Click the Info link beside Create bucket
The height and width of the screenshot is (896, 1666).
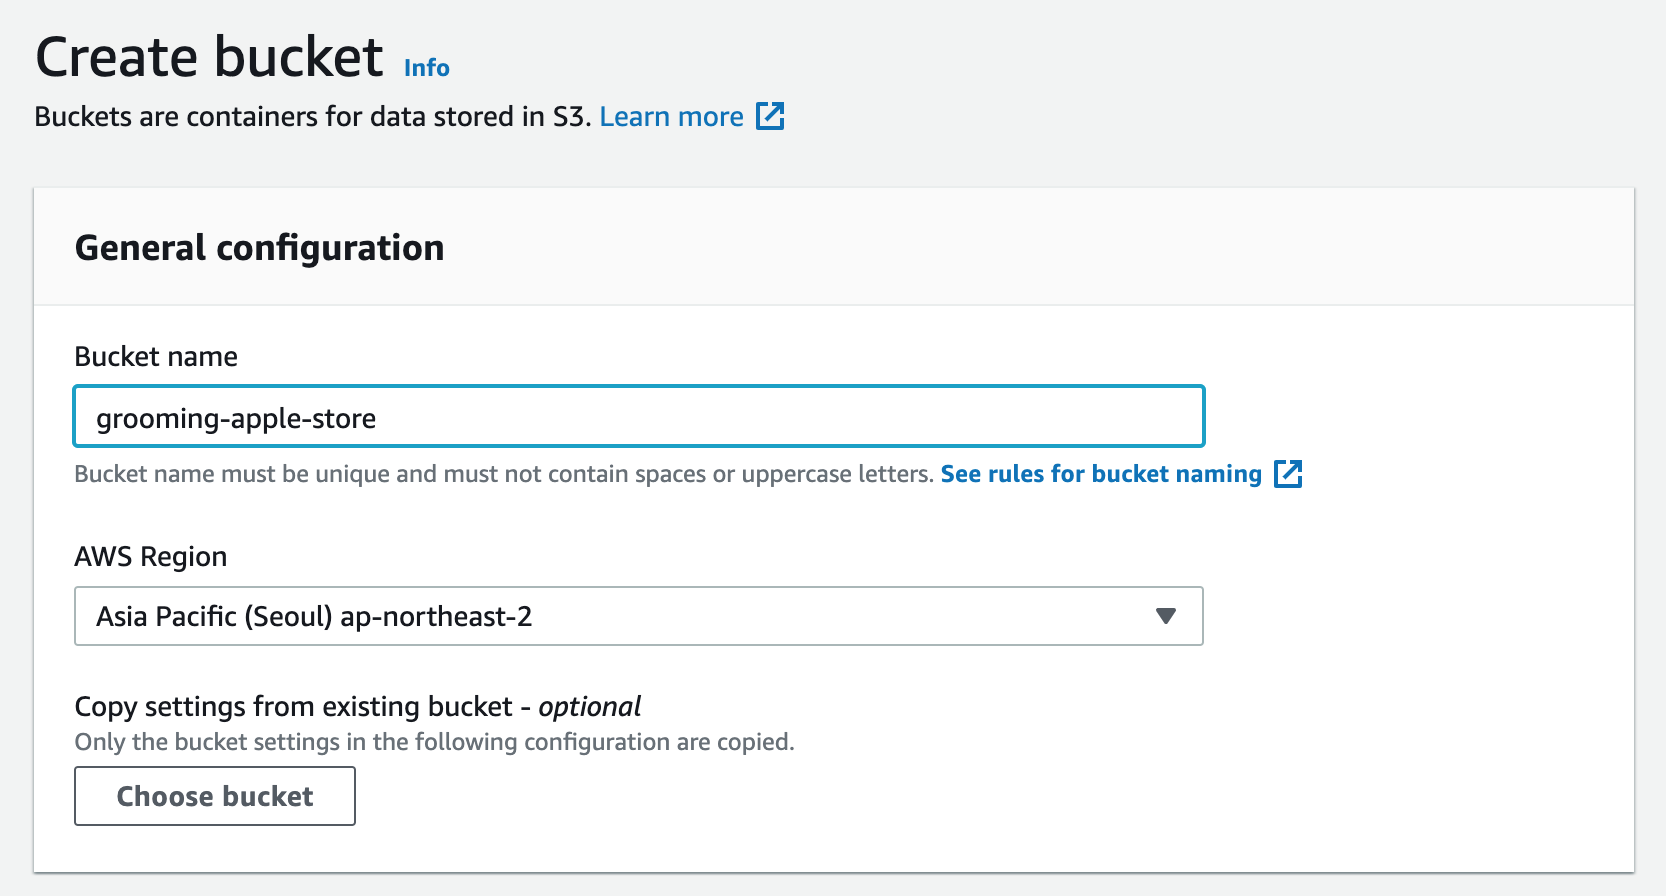point(426,68)
